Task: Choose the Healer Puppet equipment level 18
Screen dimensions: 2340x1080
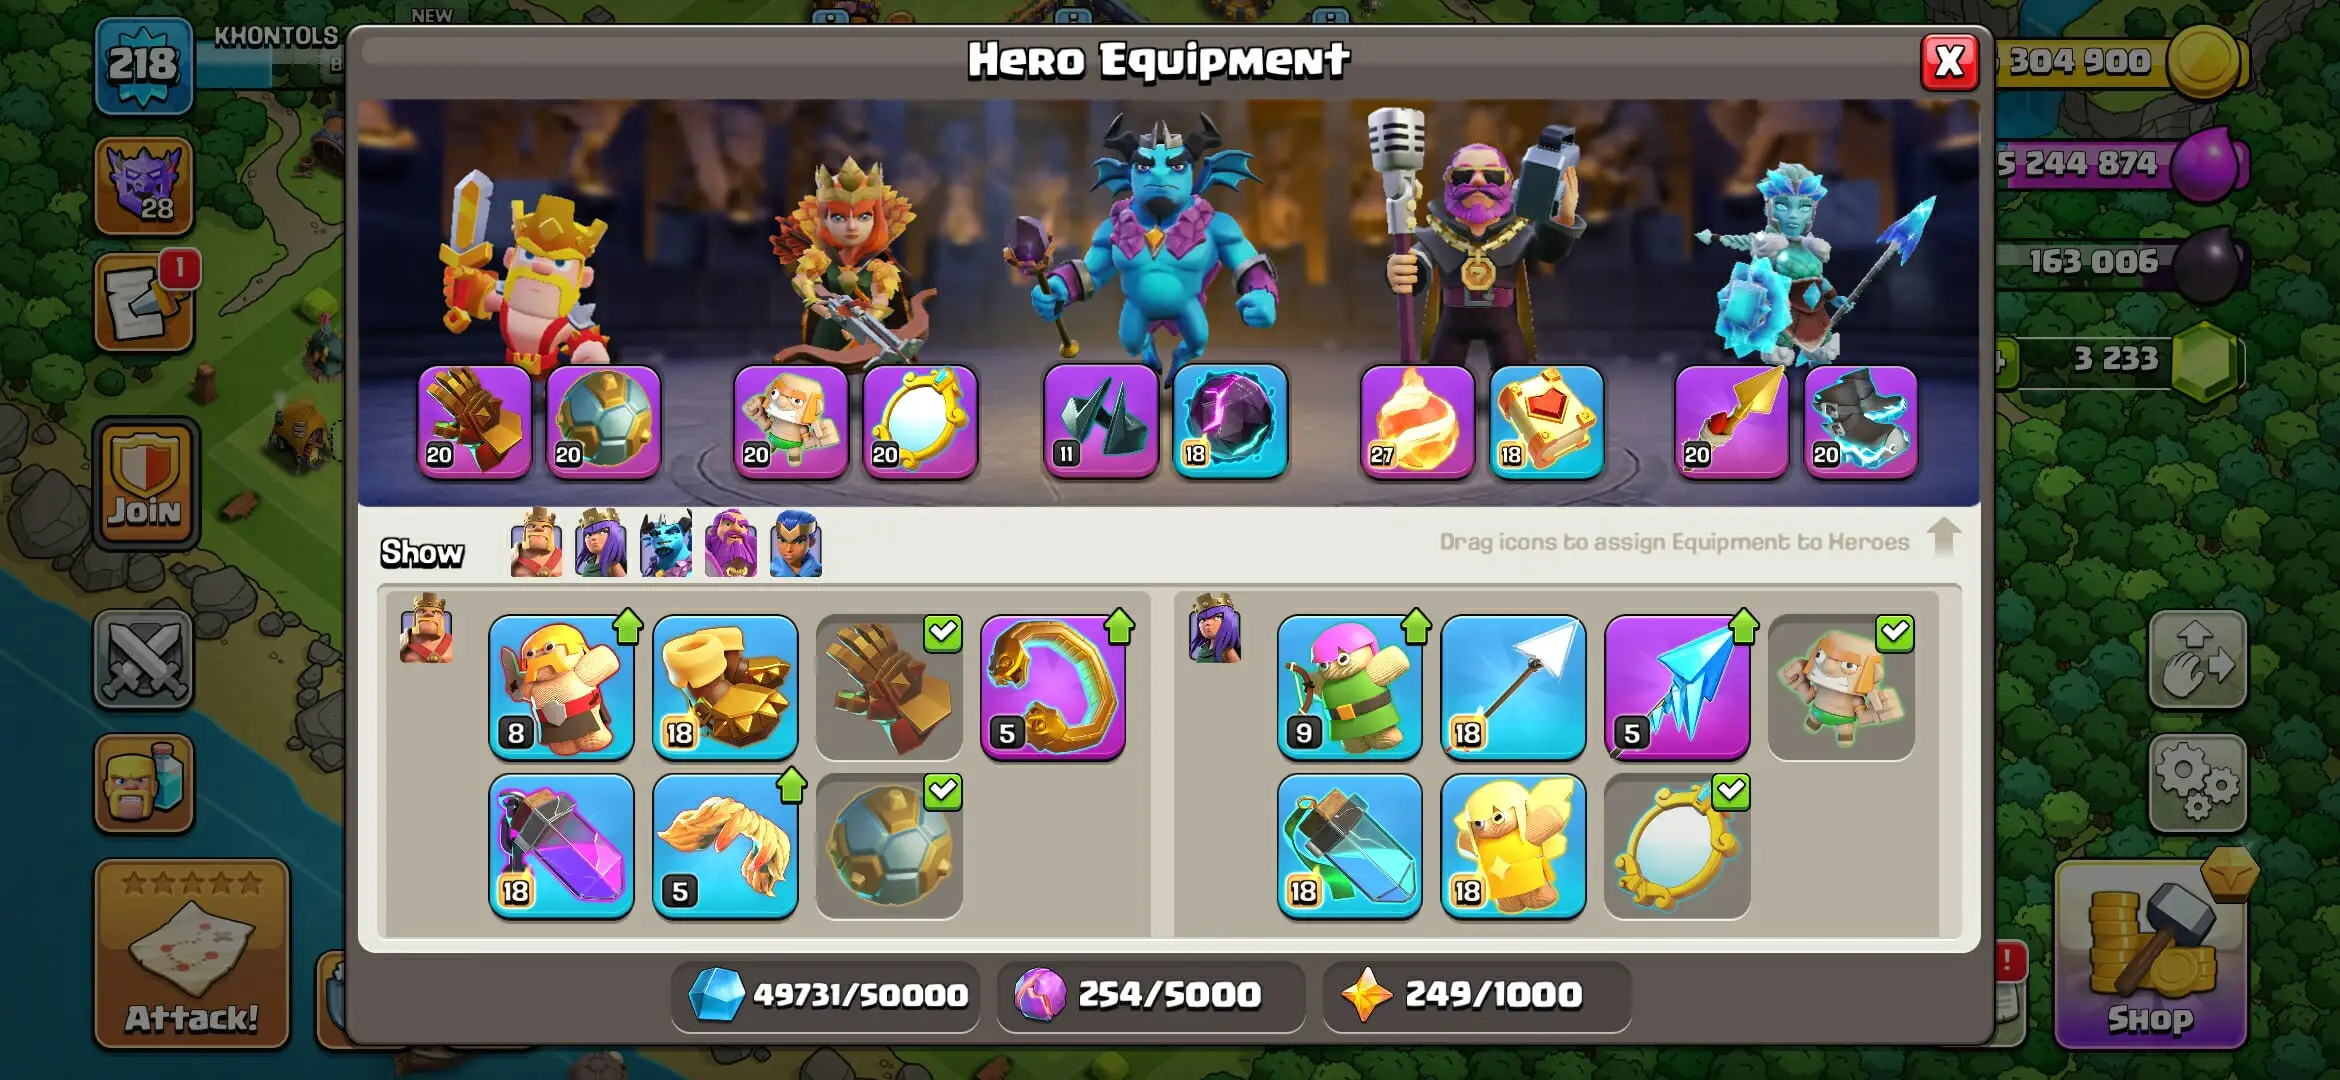Action: 1513,846
